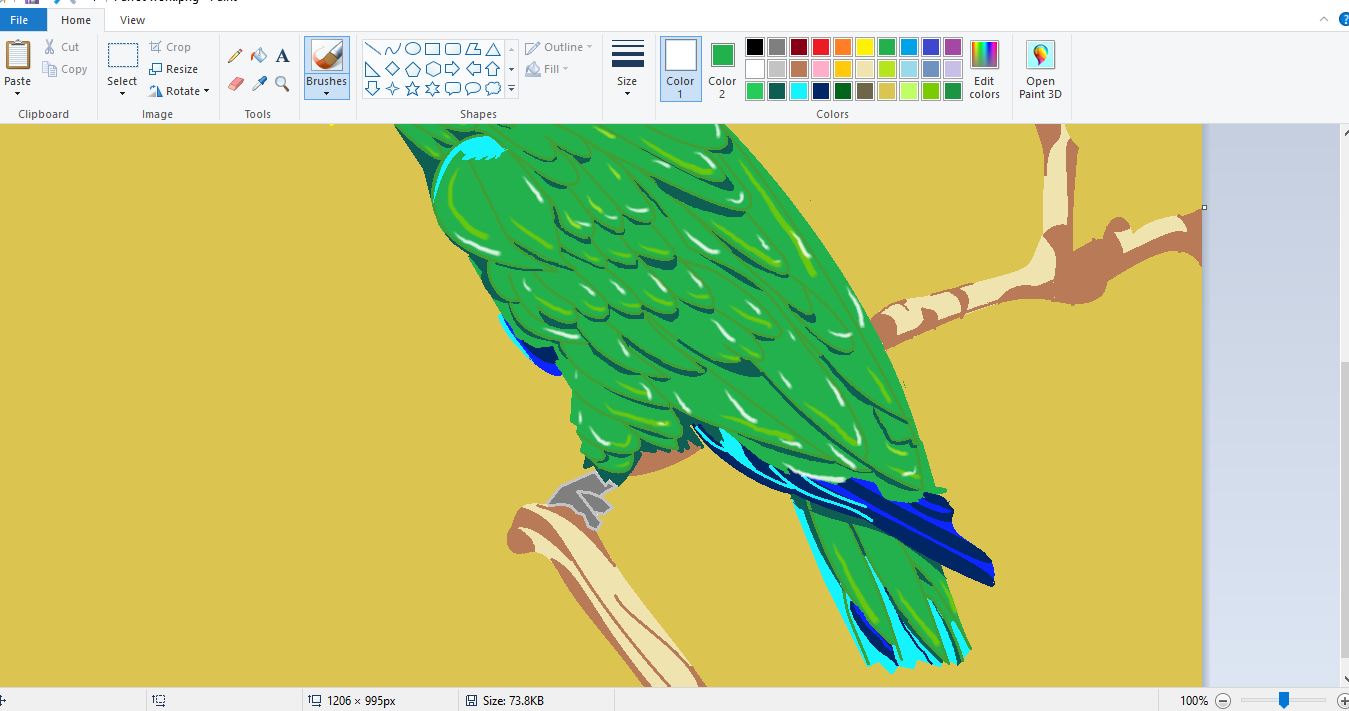Click the Cut button
The width and height of the screenshot is (1349, 711).
click(61, 47)
